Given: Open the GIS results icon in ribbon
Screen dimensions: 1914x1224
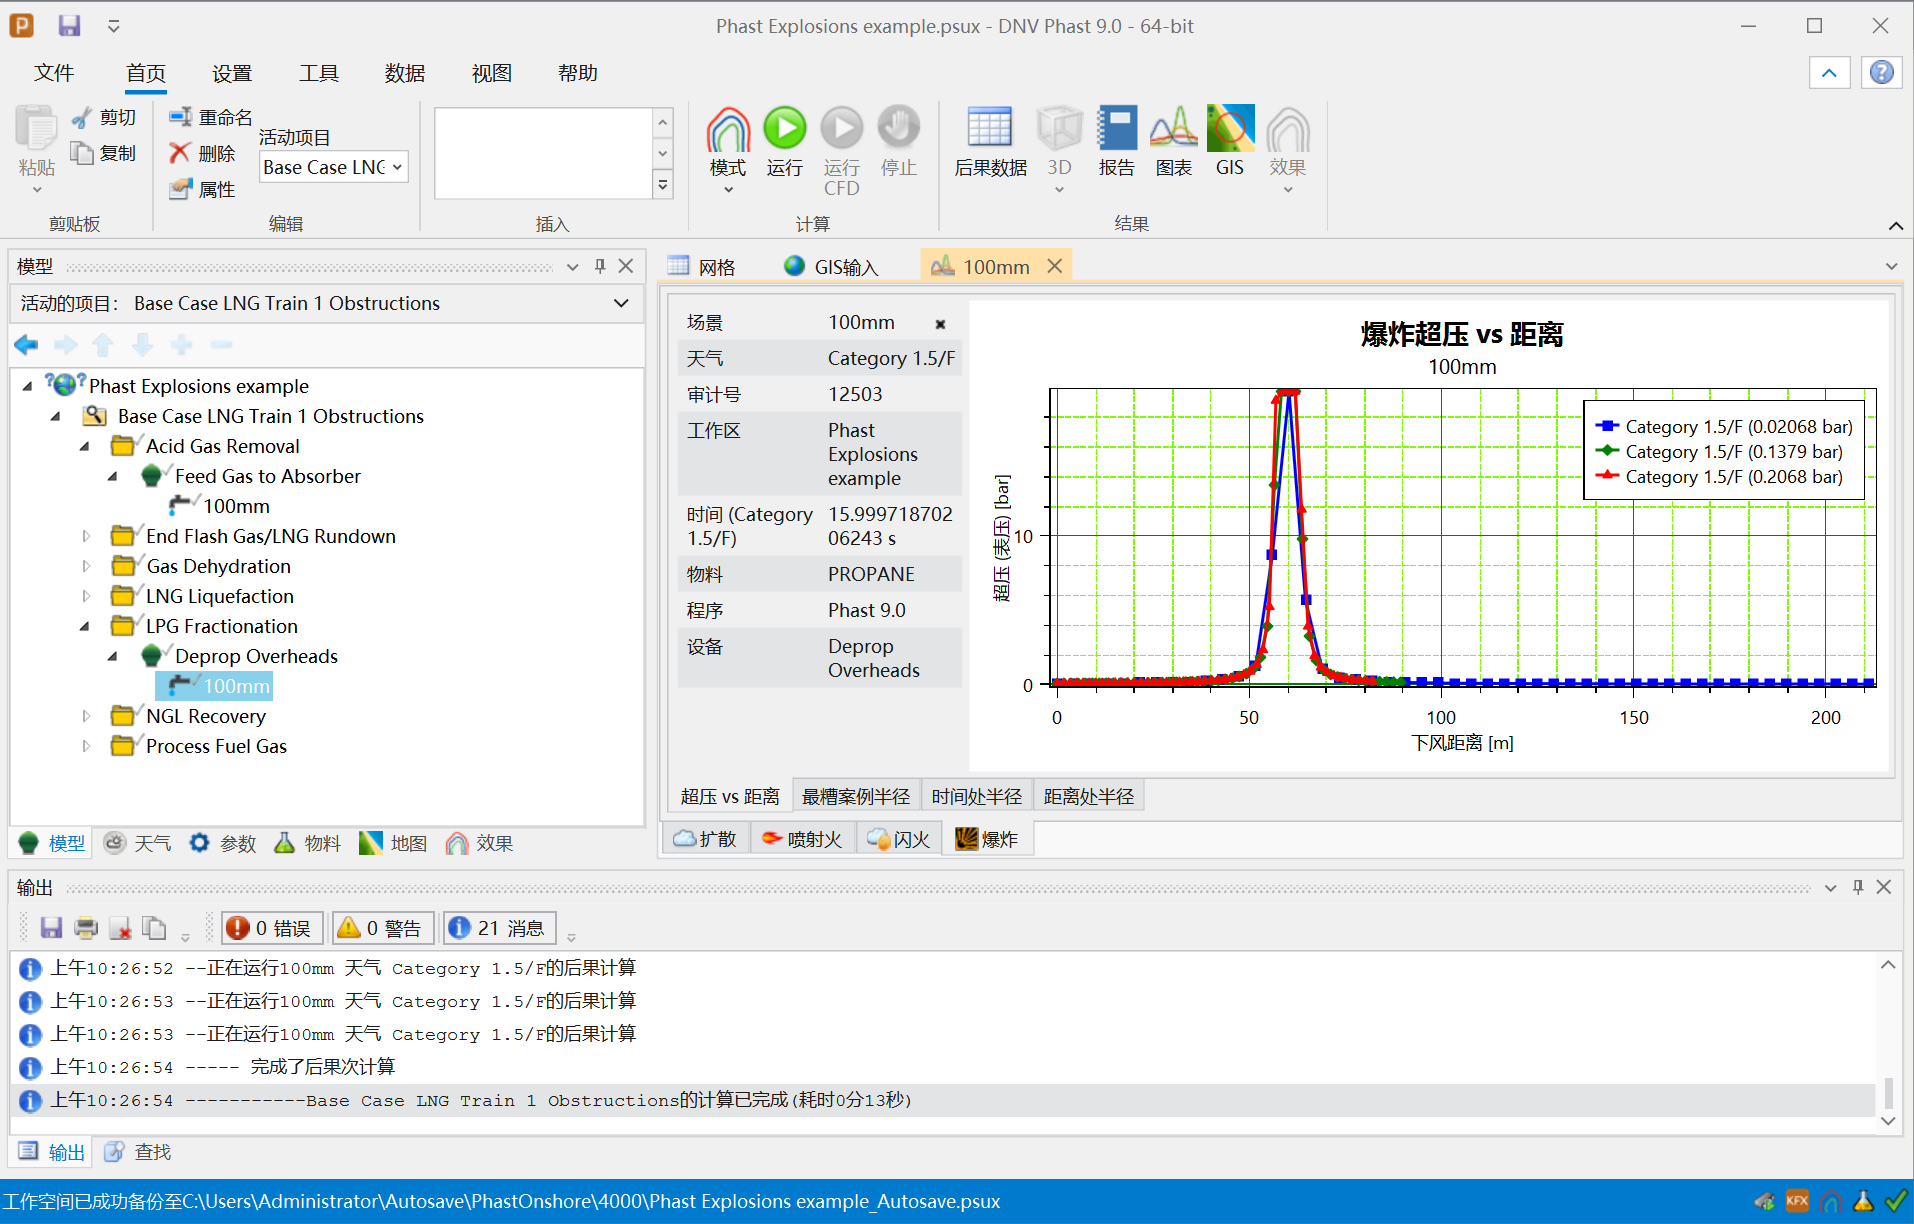Looking at the screenshot, I should (1229, 130).
